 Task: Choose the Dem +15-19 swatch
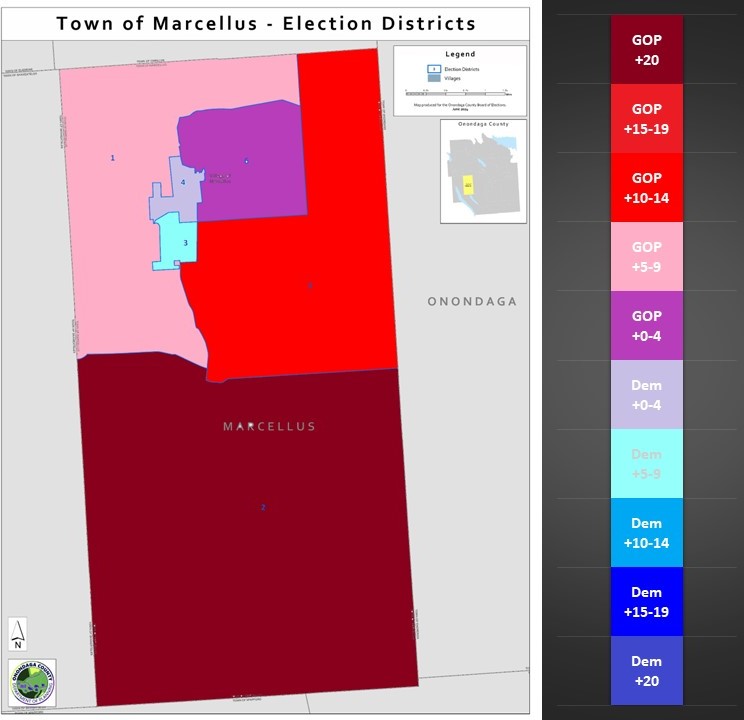pyautogui.click(x=646, y=601)
